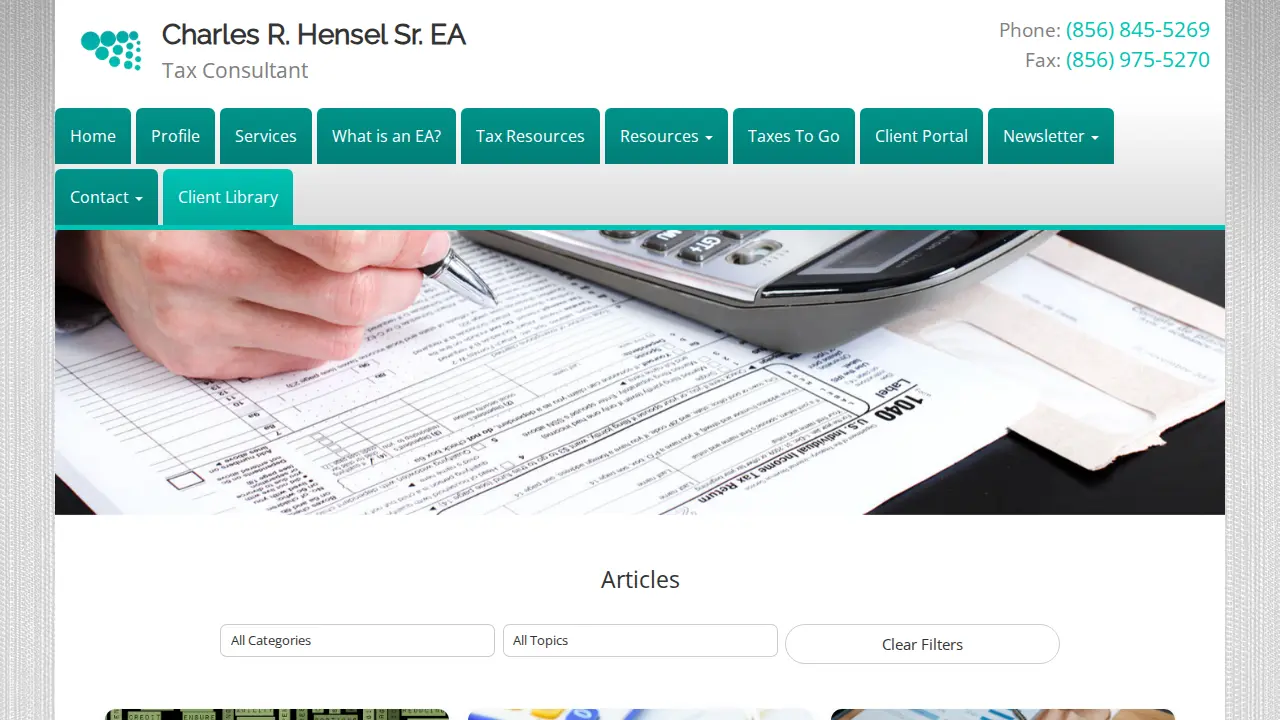The height and width of the screenshot is (720, 1280).
Task: Click fax number (856) 975-5270
Action: click(1138, 60)
